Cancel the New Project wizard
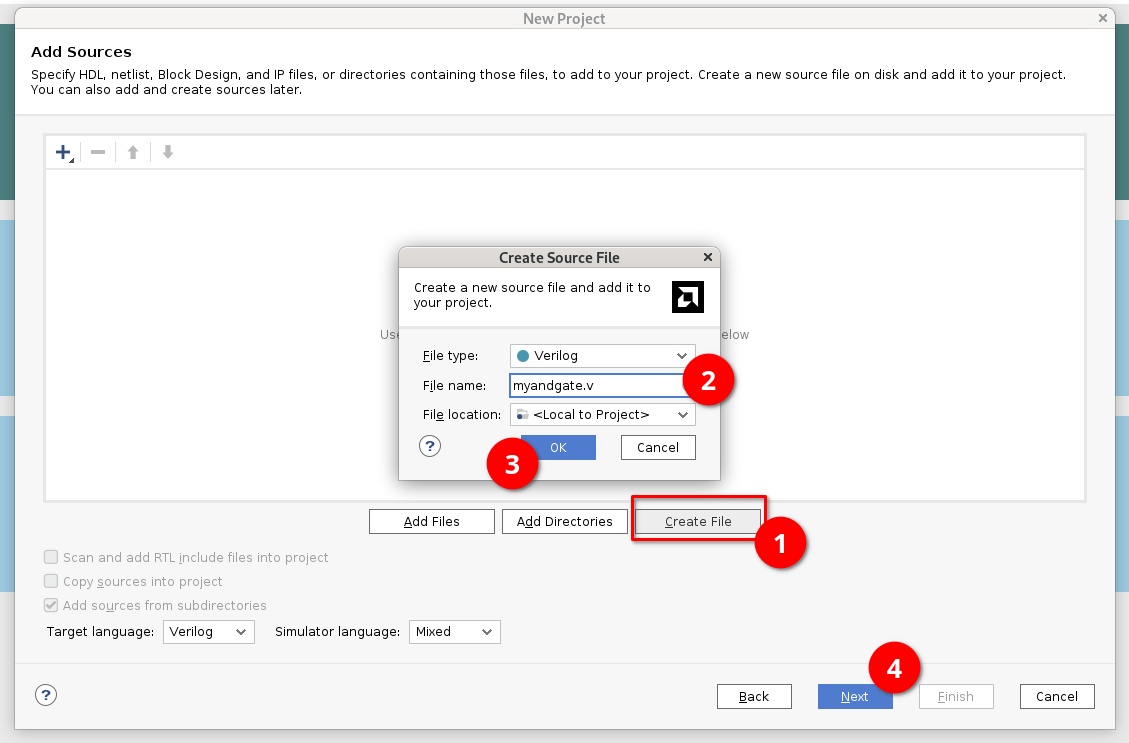Viewport: 1129px width, 743px height. pos(1057,697)
